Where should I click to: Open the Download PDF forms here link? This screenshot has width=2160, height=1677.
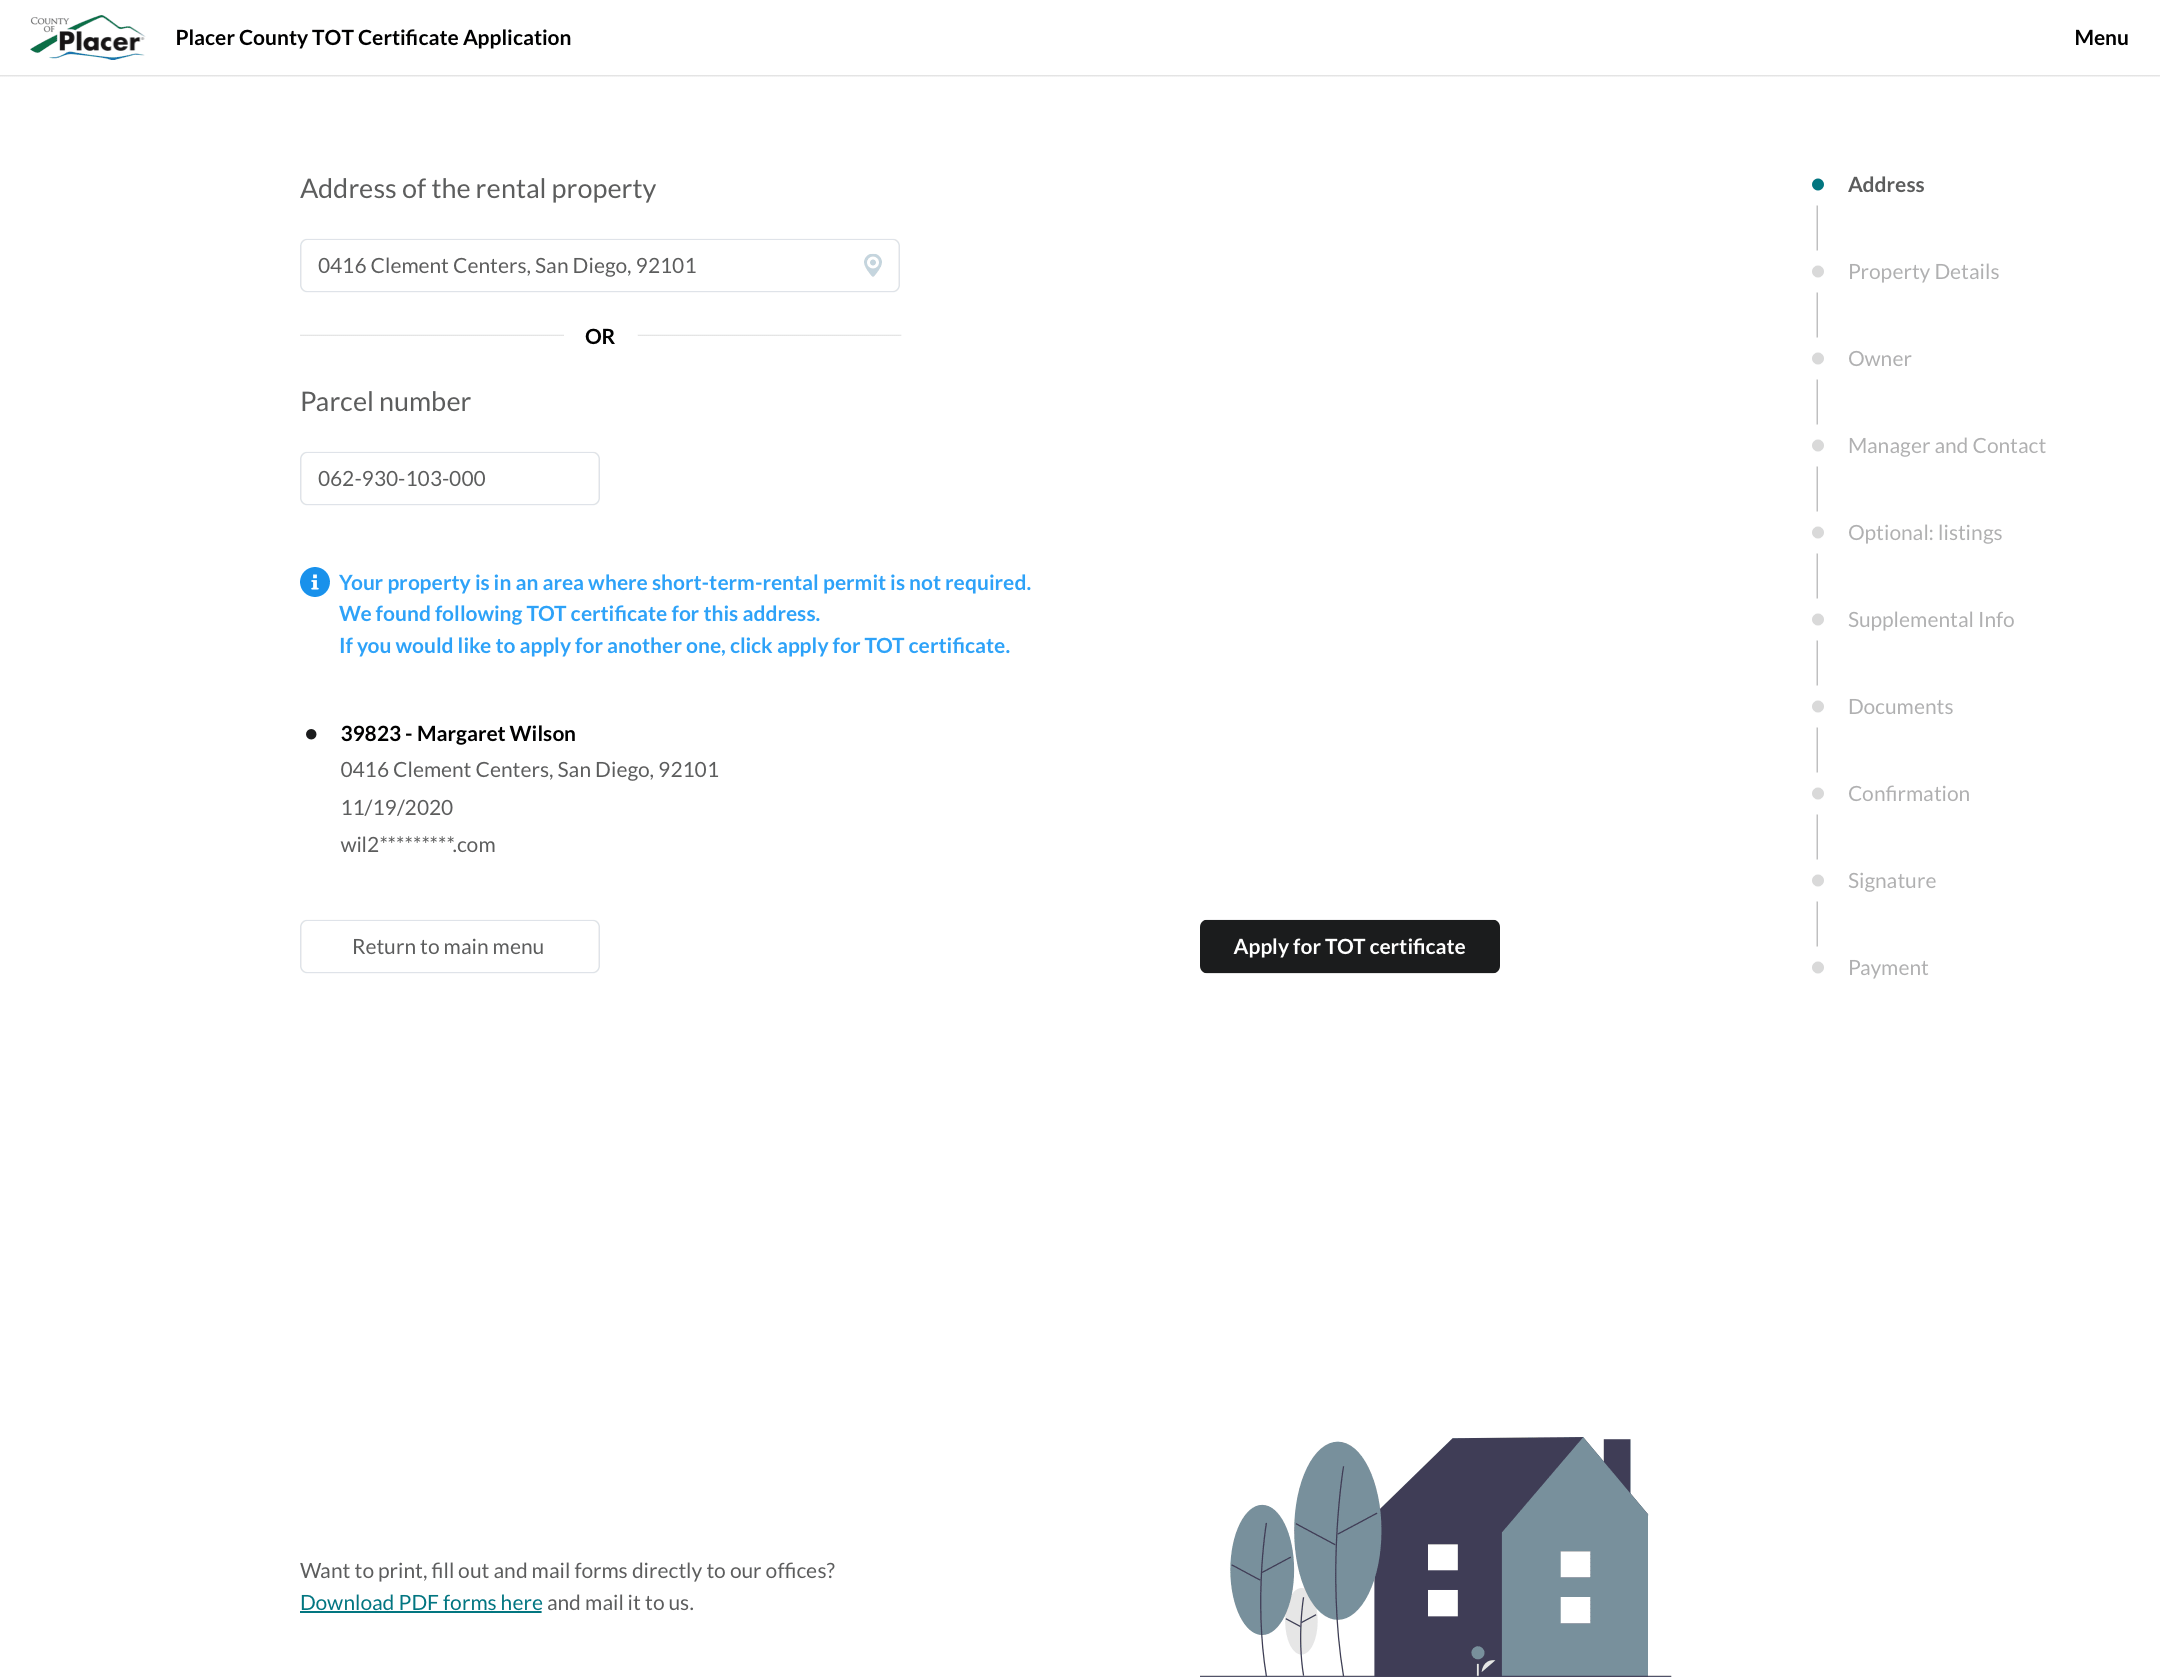pos(420,1601)
